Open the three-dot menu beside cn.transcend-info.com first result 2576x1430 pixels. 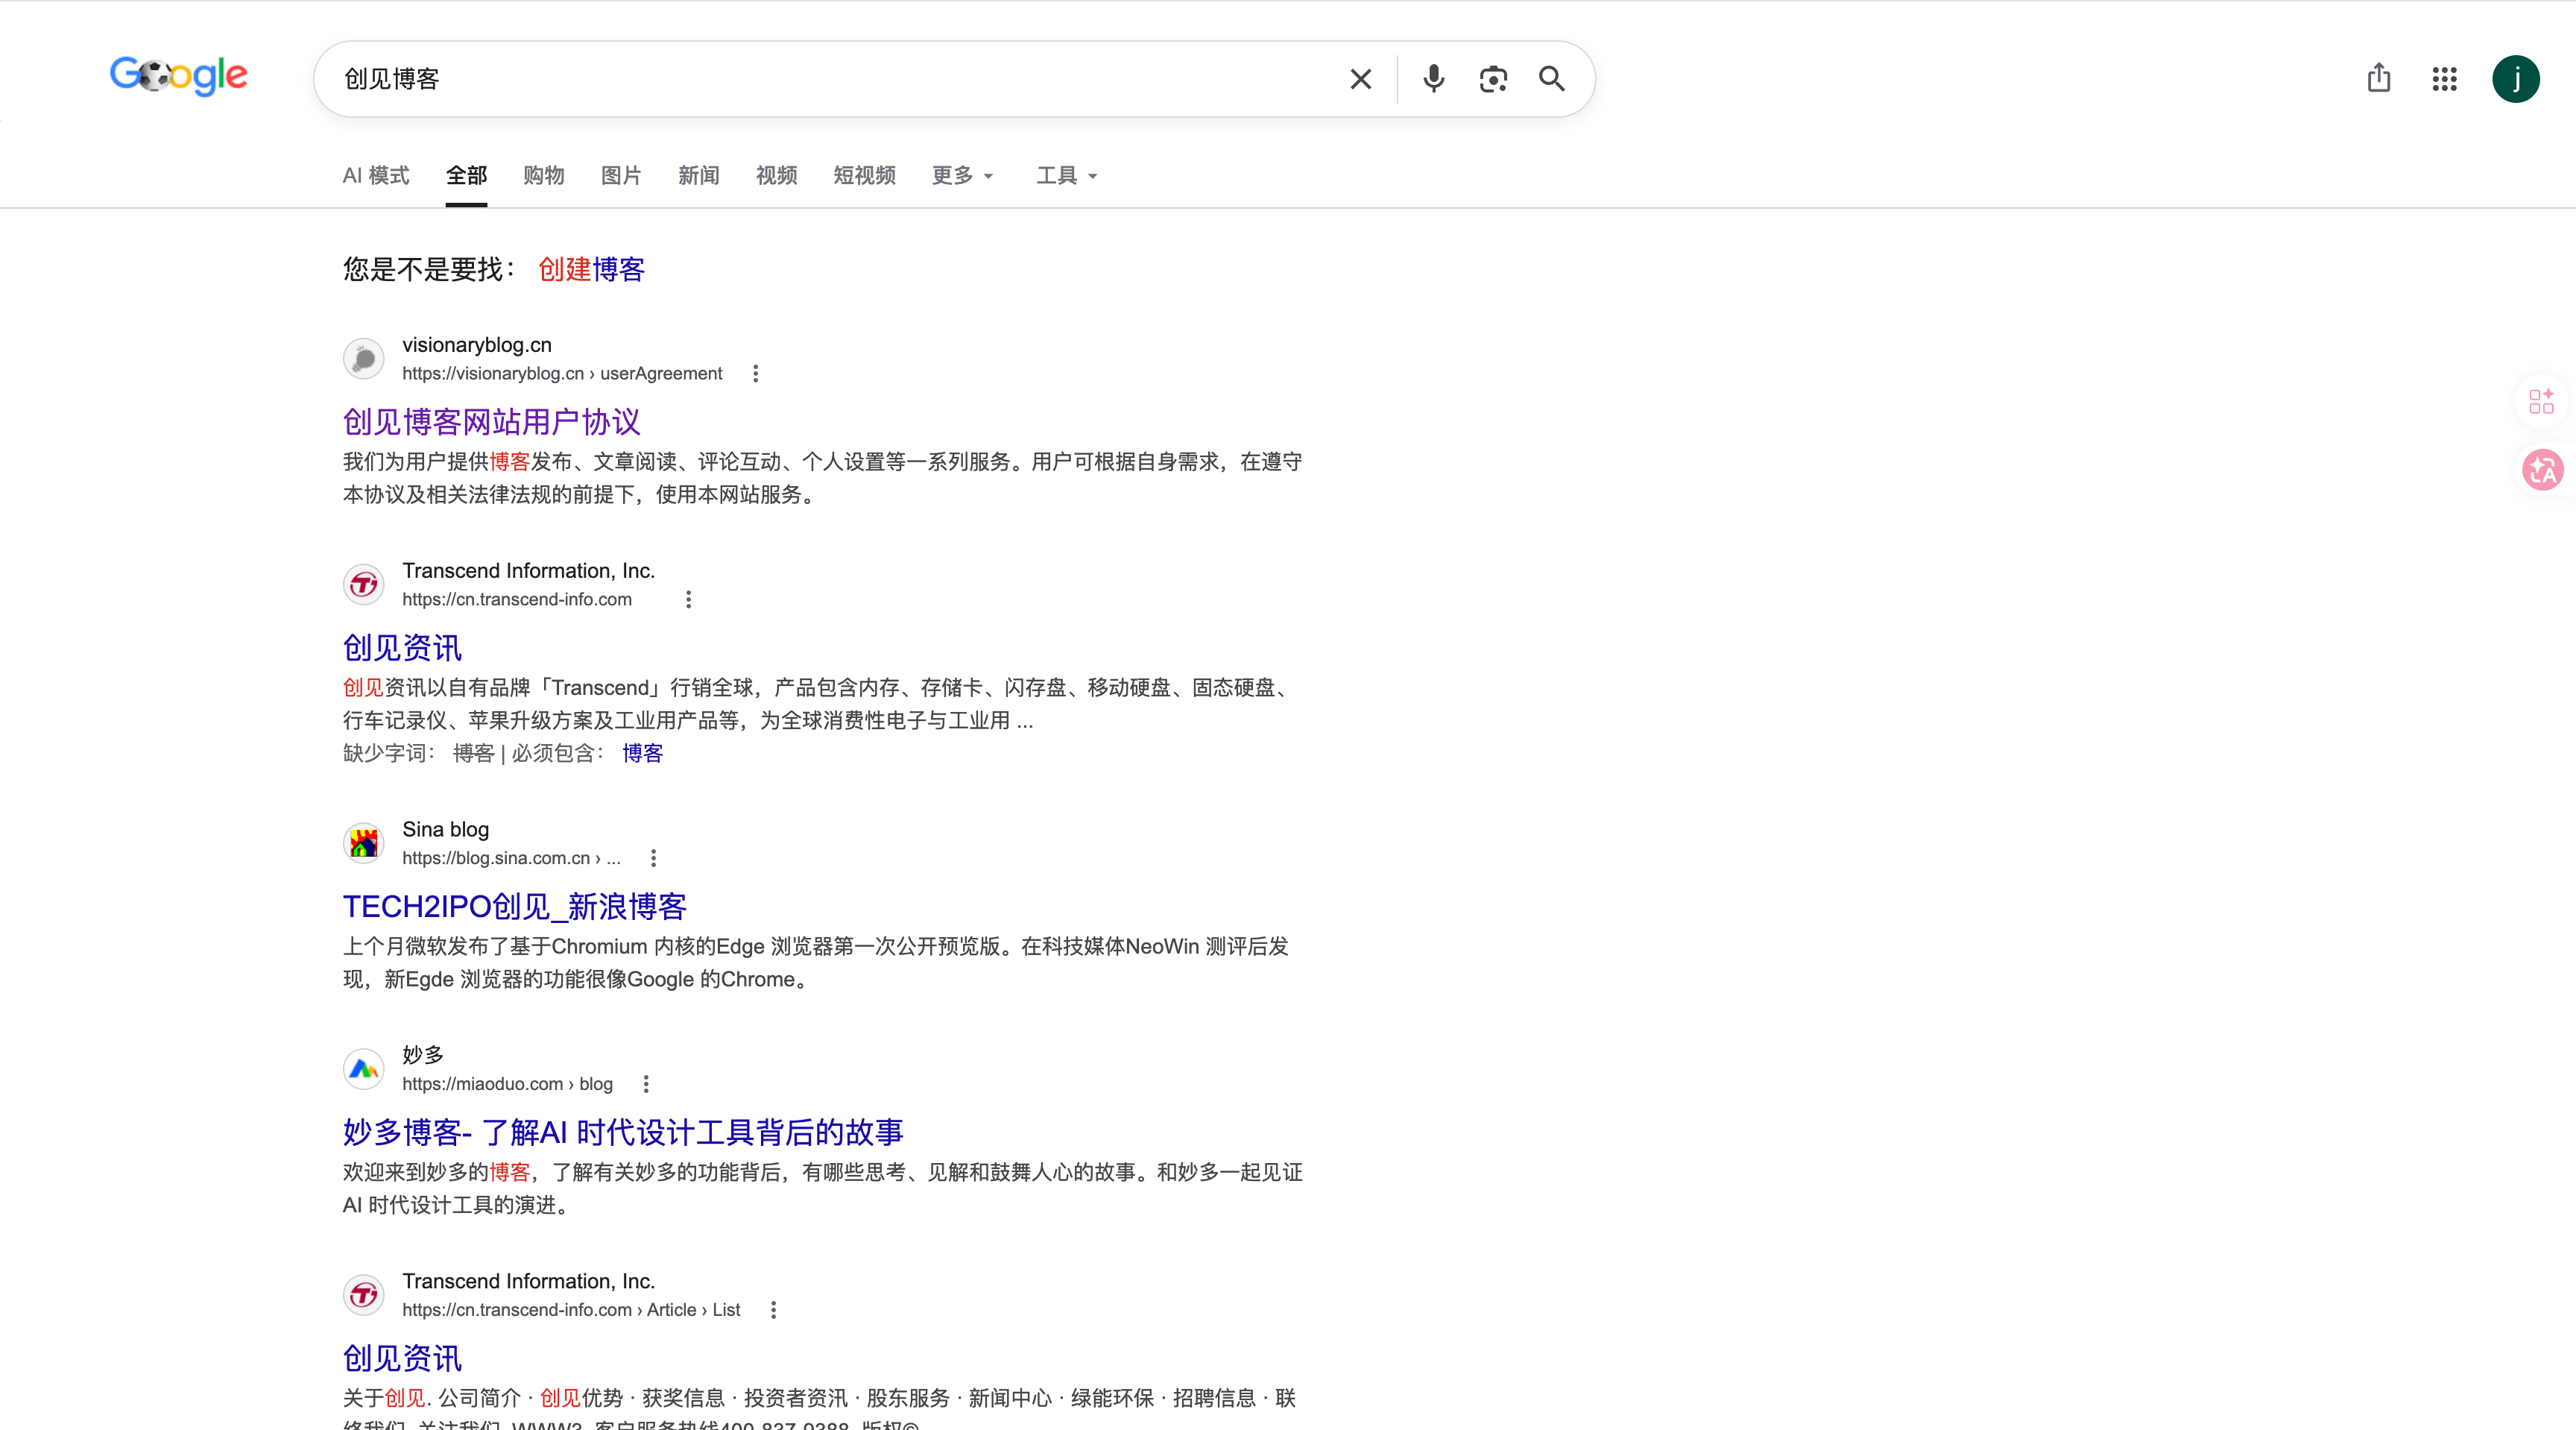click(x=688, y=599)
